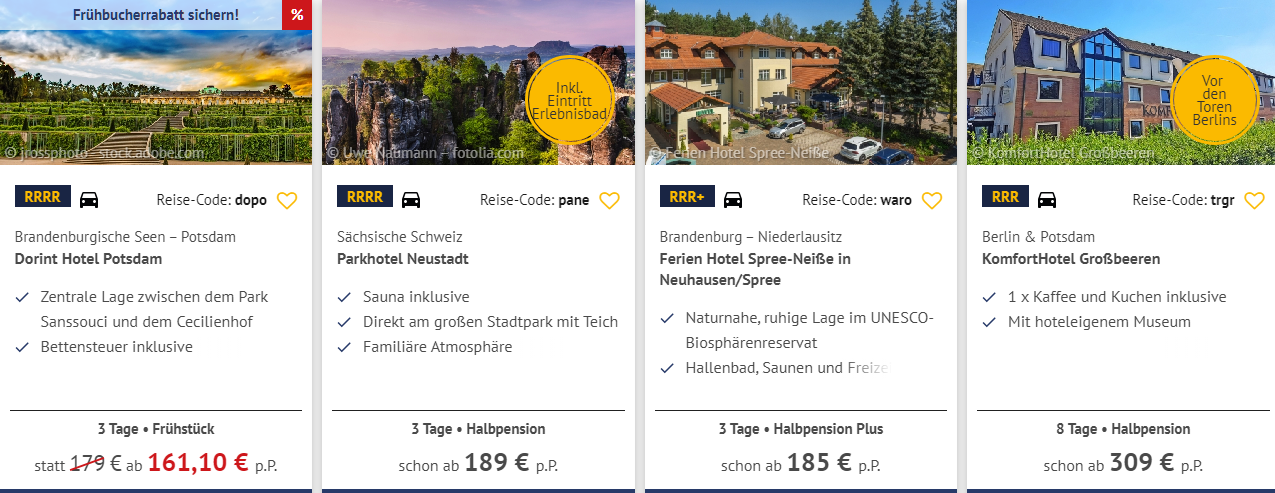1275x493 pixels.
Task: Click car icon on Ferien Hotel Spree-Neiße card
Action: tap(733, 199)
